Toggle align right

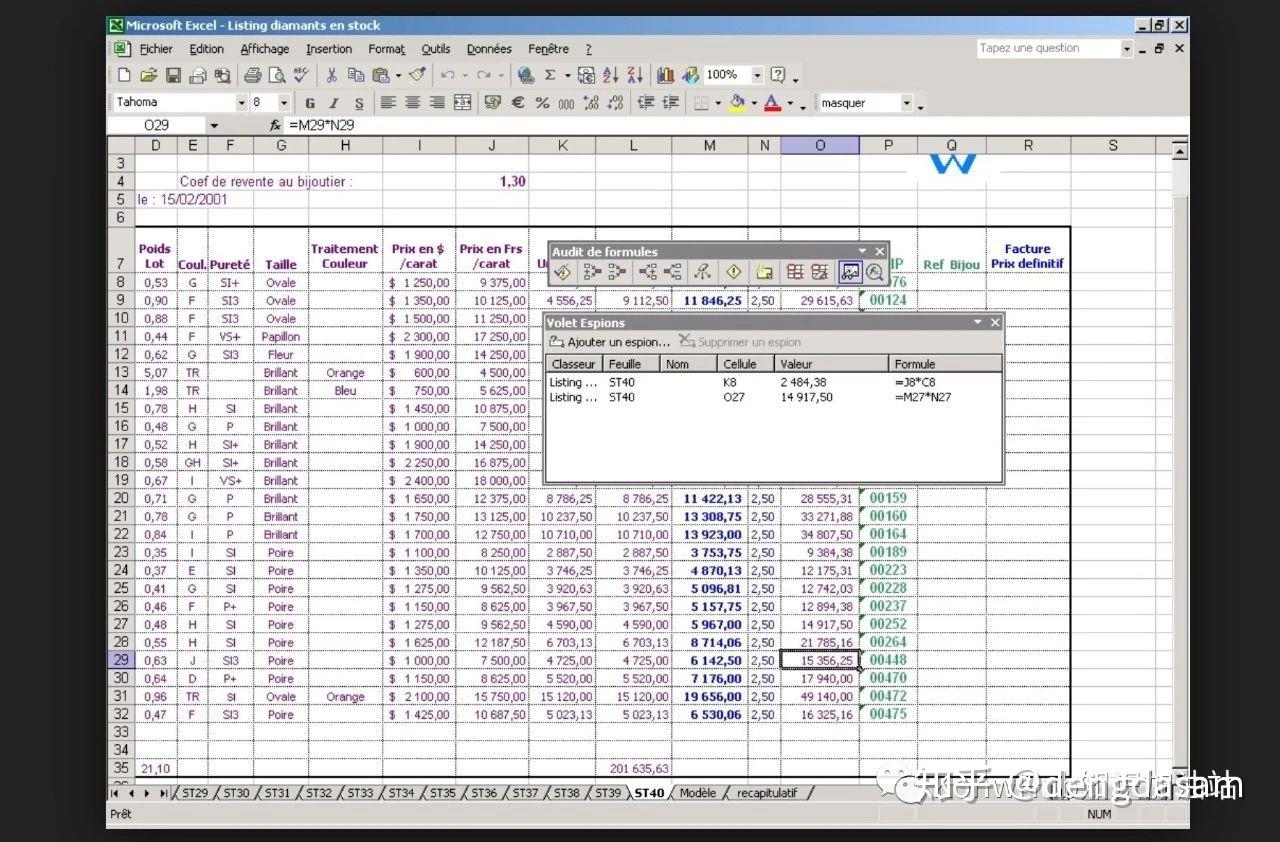437,103
